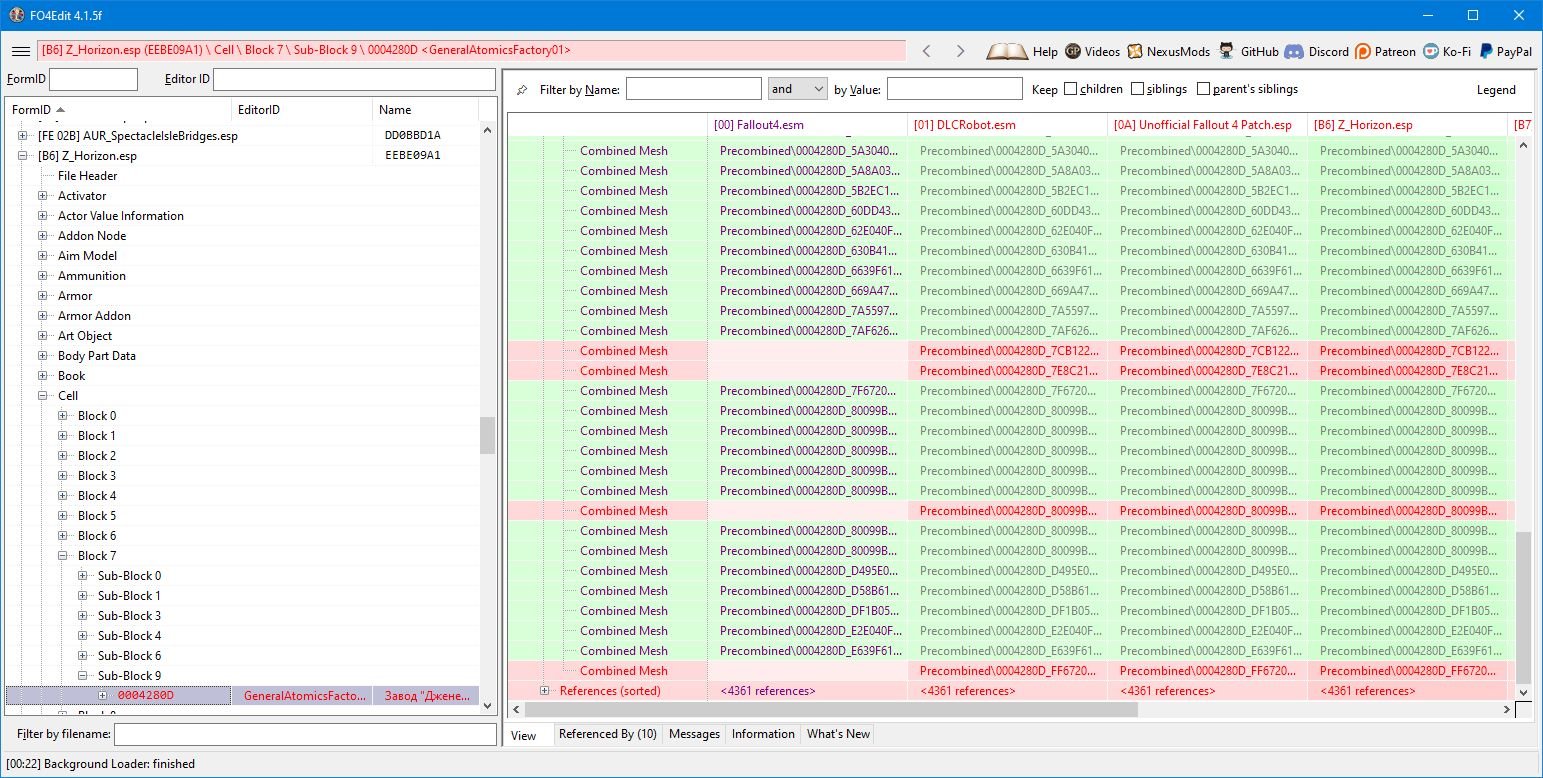The image size is (1543, 778).
Task: Click the Filter by filename input field
Action: point(305,735)
